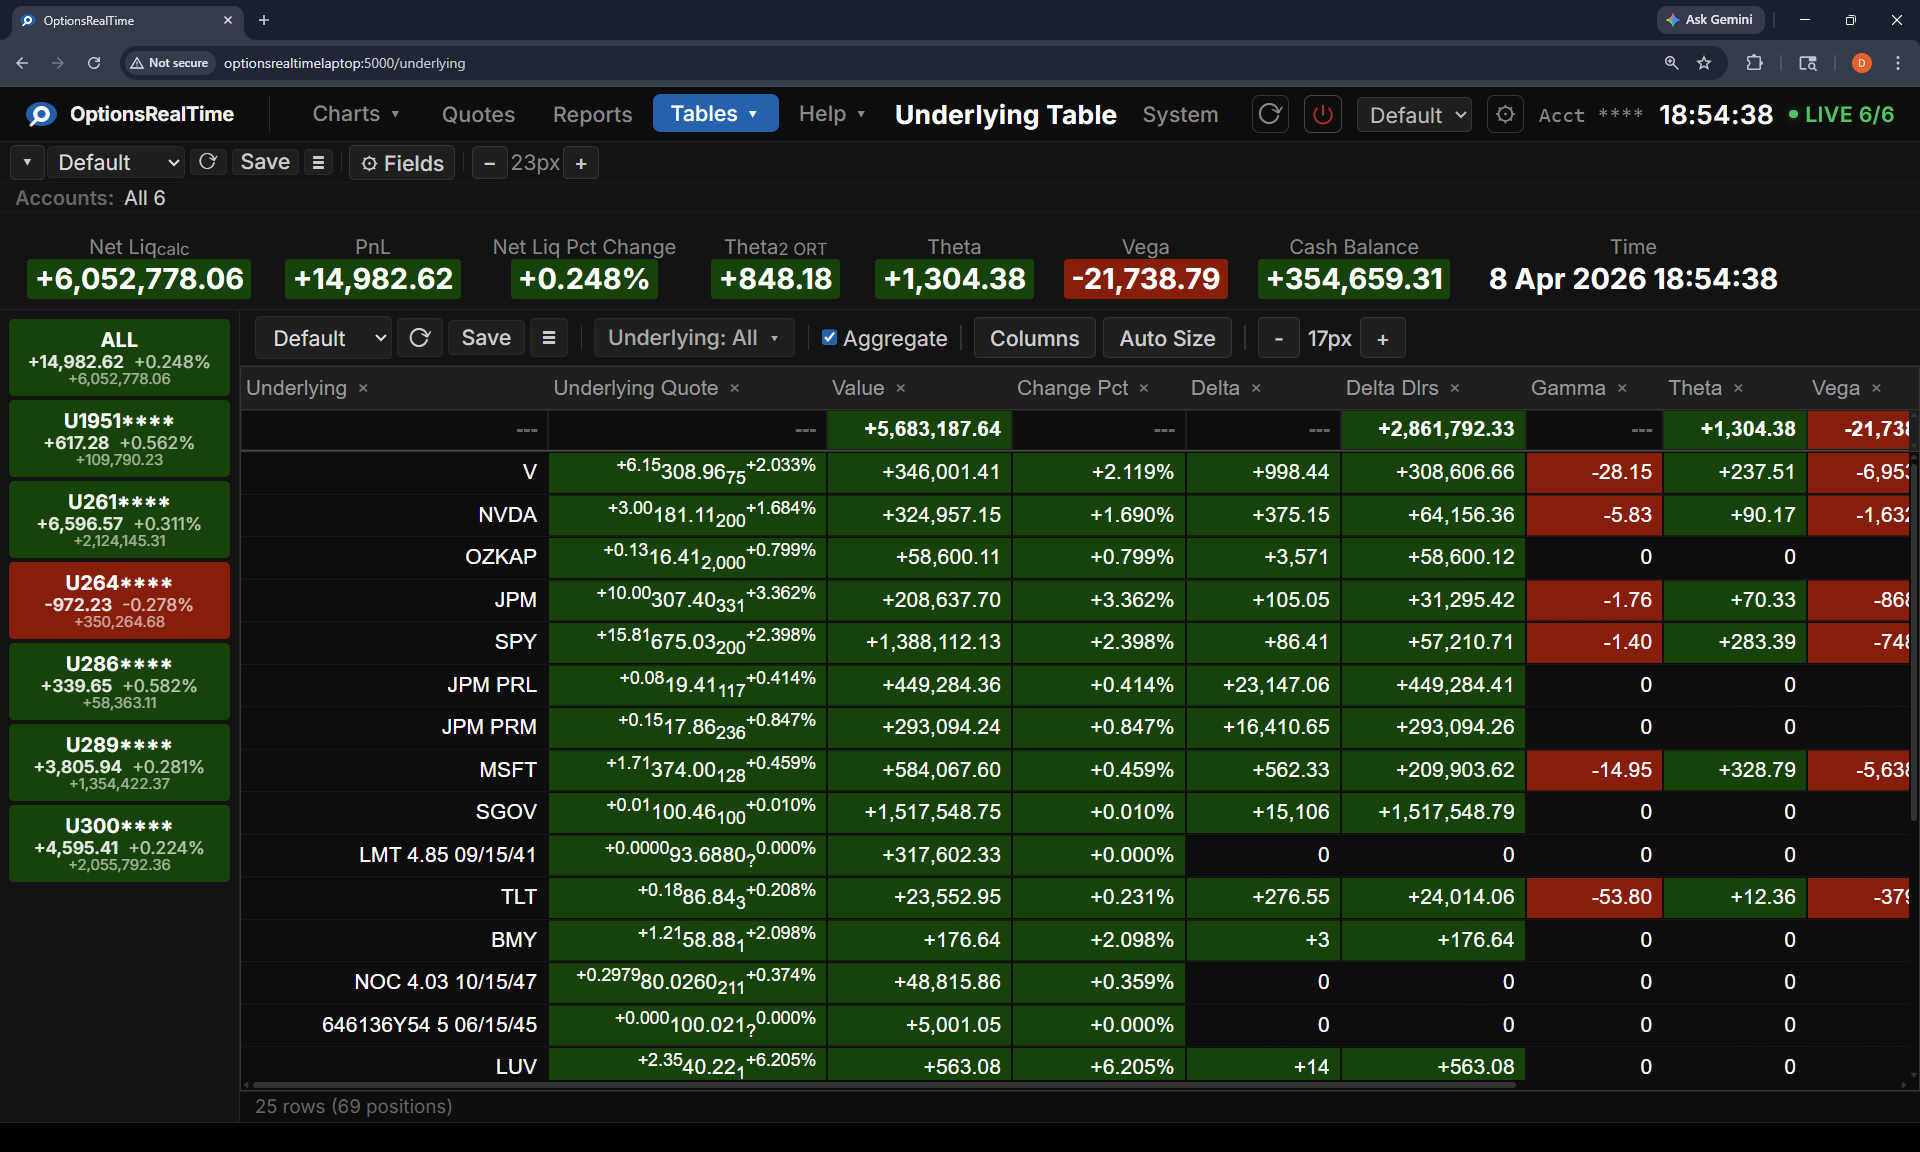1920x1152 pixels.
Task: Click the horizontal table scrollbar
Action: (885, 1084)
